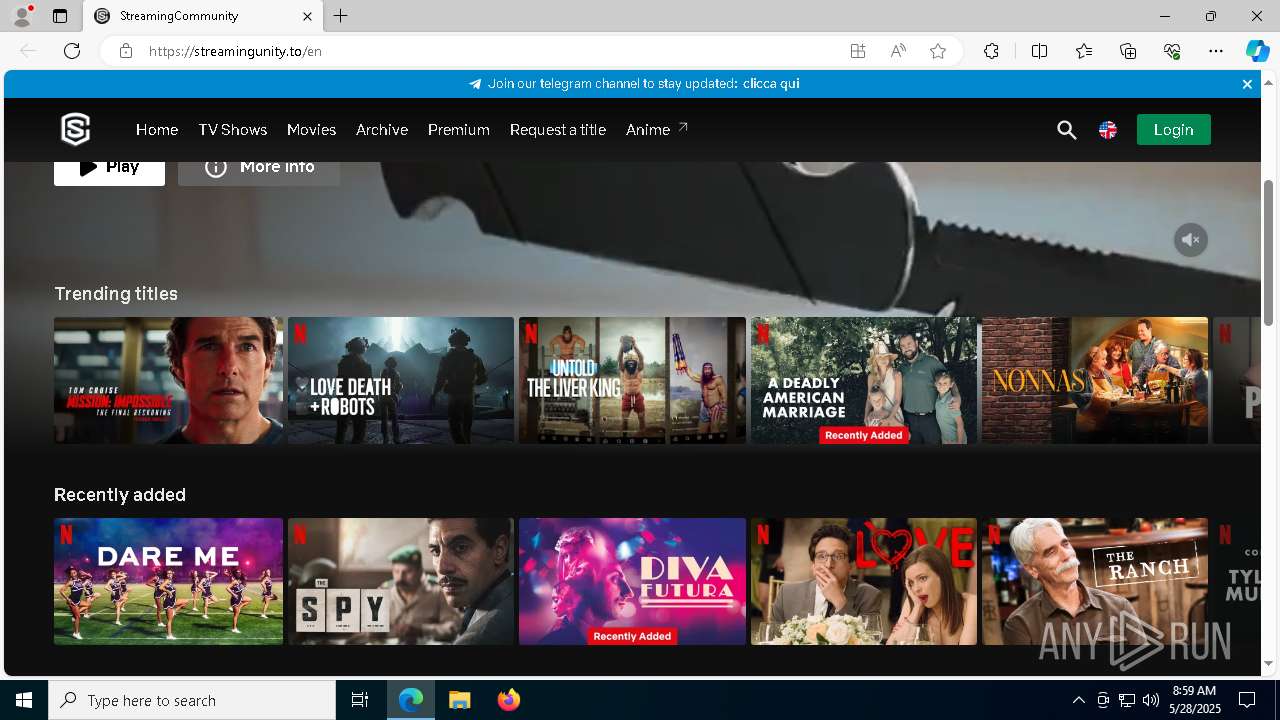Click the Edge back arrow

pyautogui.click(x=28, y=51)
